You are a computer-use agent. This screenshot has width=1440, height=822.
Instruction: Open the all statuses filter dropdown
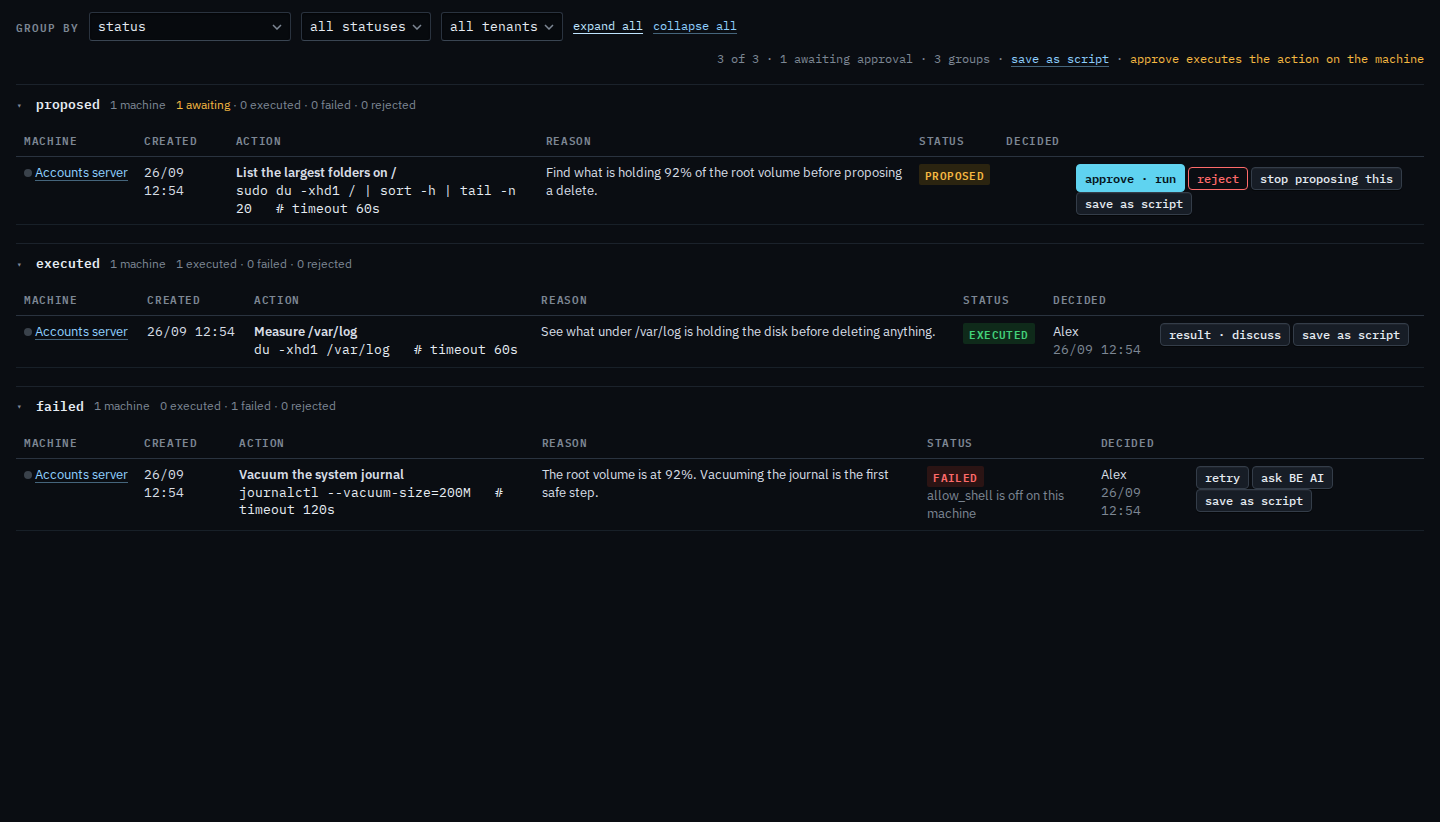click(366, 26)
